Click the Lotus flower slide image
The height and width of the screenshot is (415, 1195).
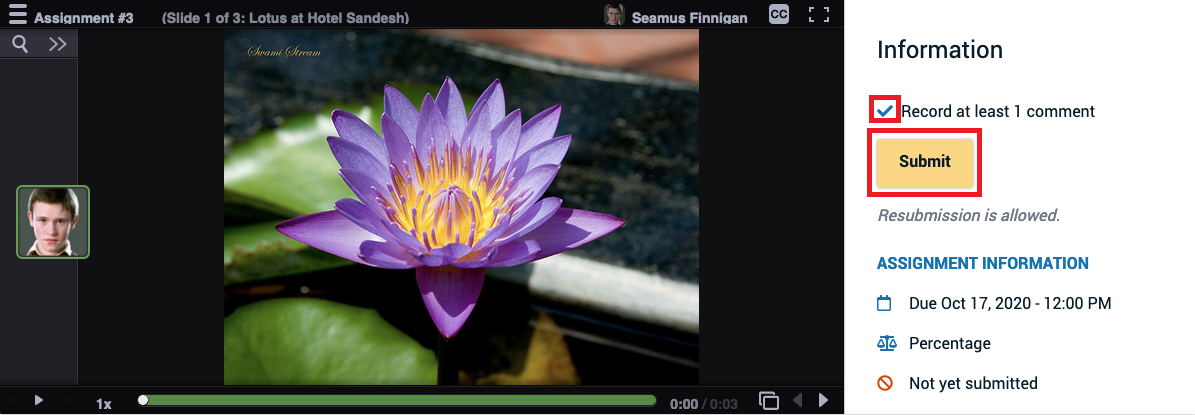tap(461, 207)
